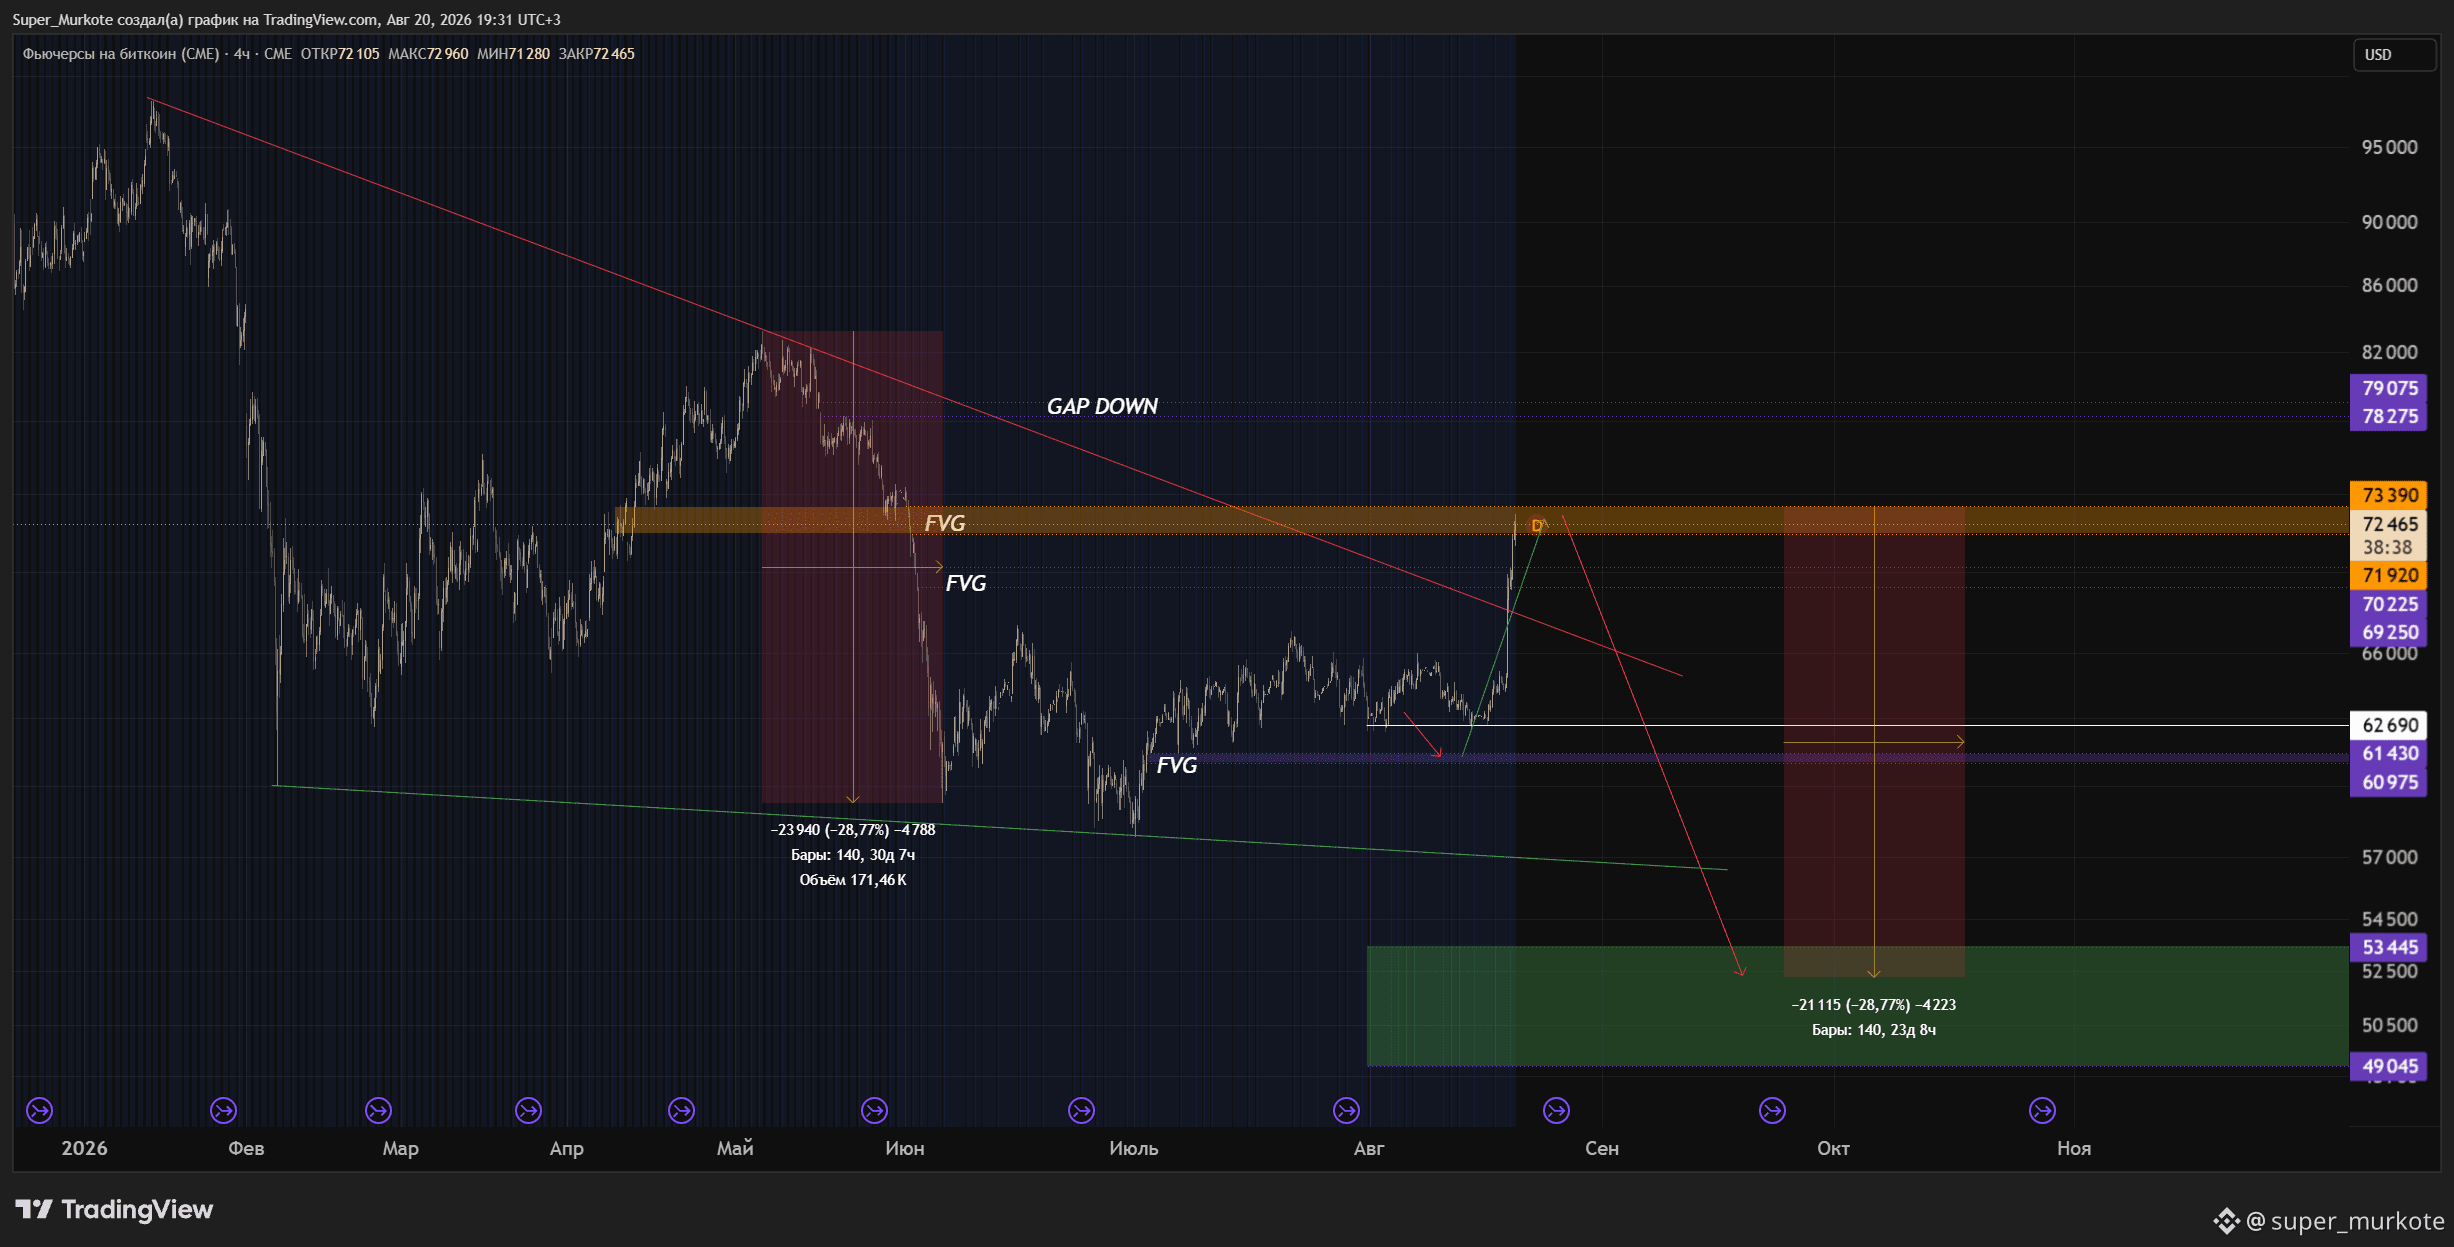Click the 60 975 price label

click(2389, 782)
